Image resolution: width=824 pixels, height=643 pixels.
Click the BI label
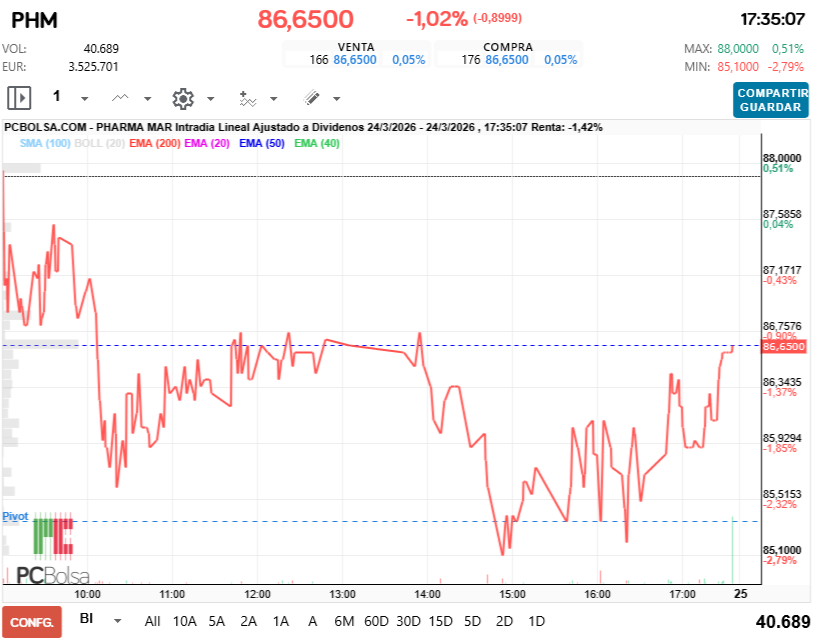click(x=87, y=618)
